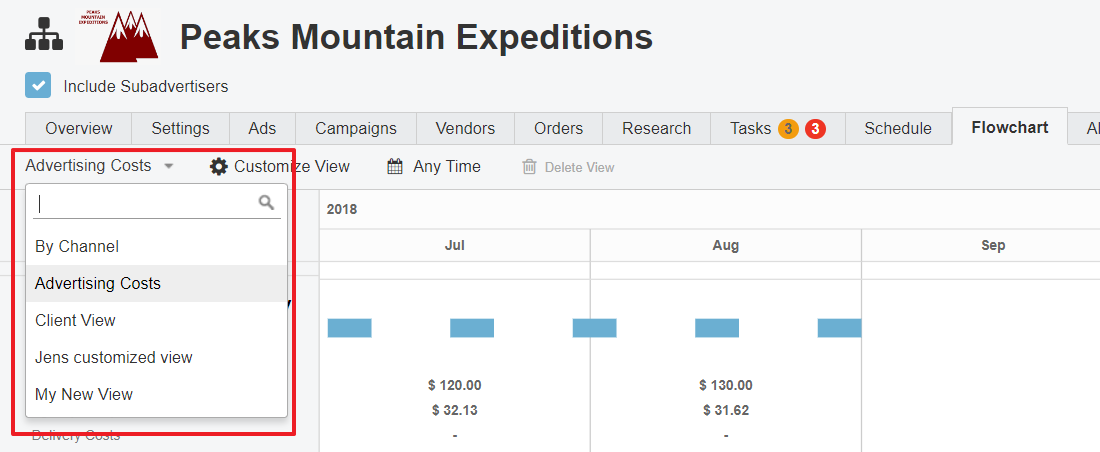Click the trash icon for Delete View
The image size is (1100, 452).
click(x=529, y=167)
